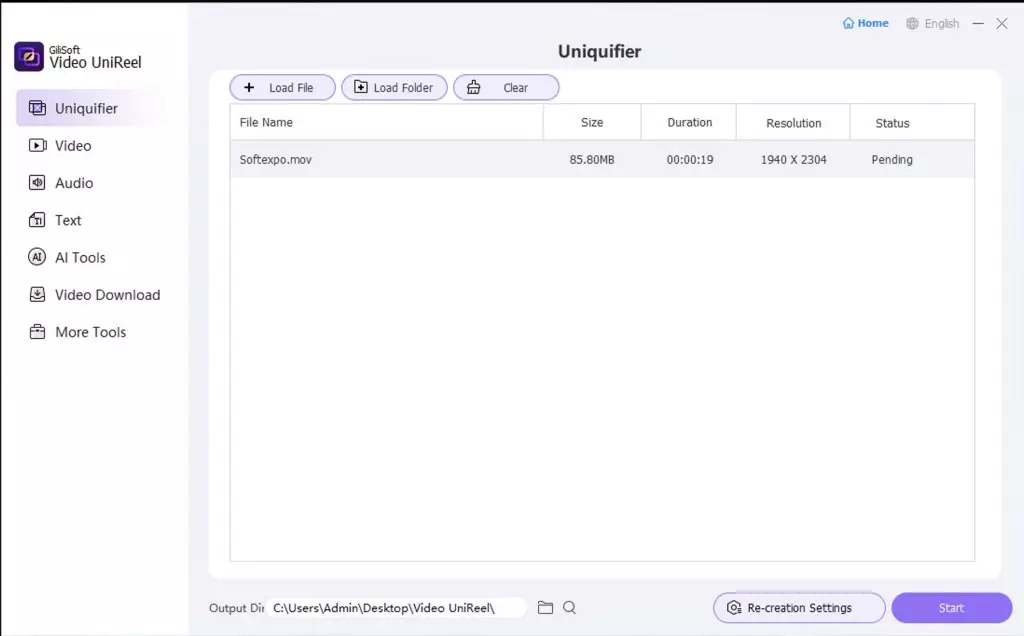This screenshot has width=1024, height=636.
Task: Click the GiliSoft Video UniReel logo
Action: coord(27,57)
